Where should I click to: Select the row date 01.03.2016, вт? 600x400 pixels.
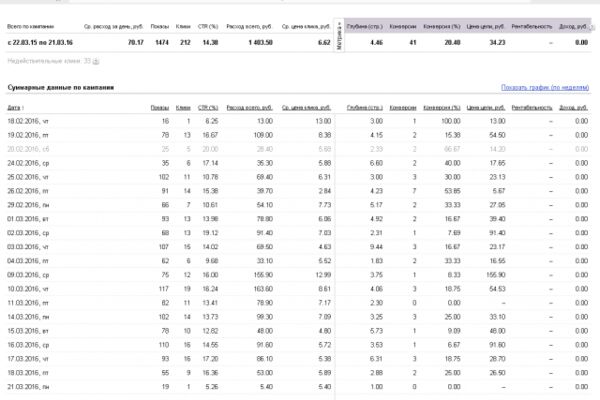point(28,219)
